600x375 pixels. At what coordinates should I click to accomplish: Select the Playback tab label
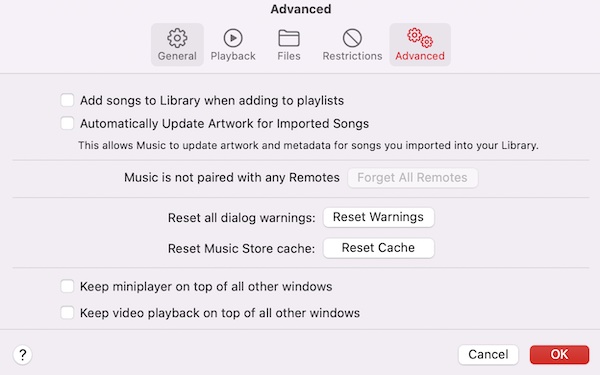pos(233,56)
